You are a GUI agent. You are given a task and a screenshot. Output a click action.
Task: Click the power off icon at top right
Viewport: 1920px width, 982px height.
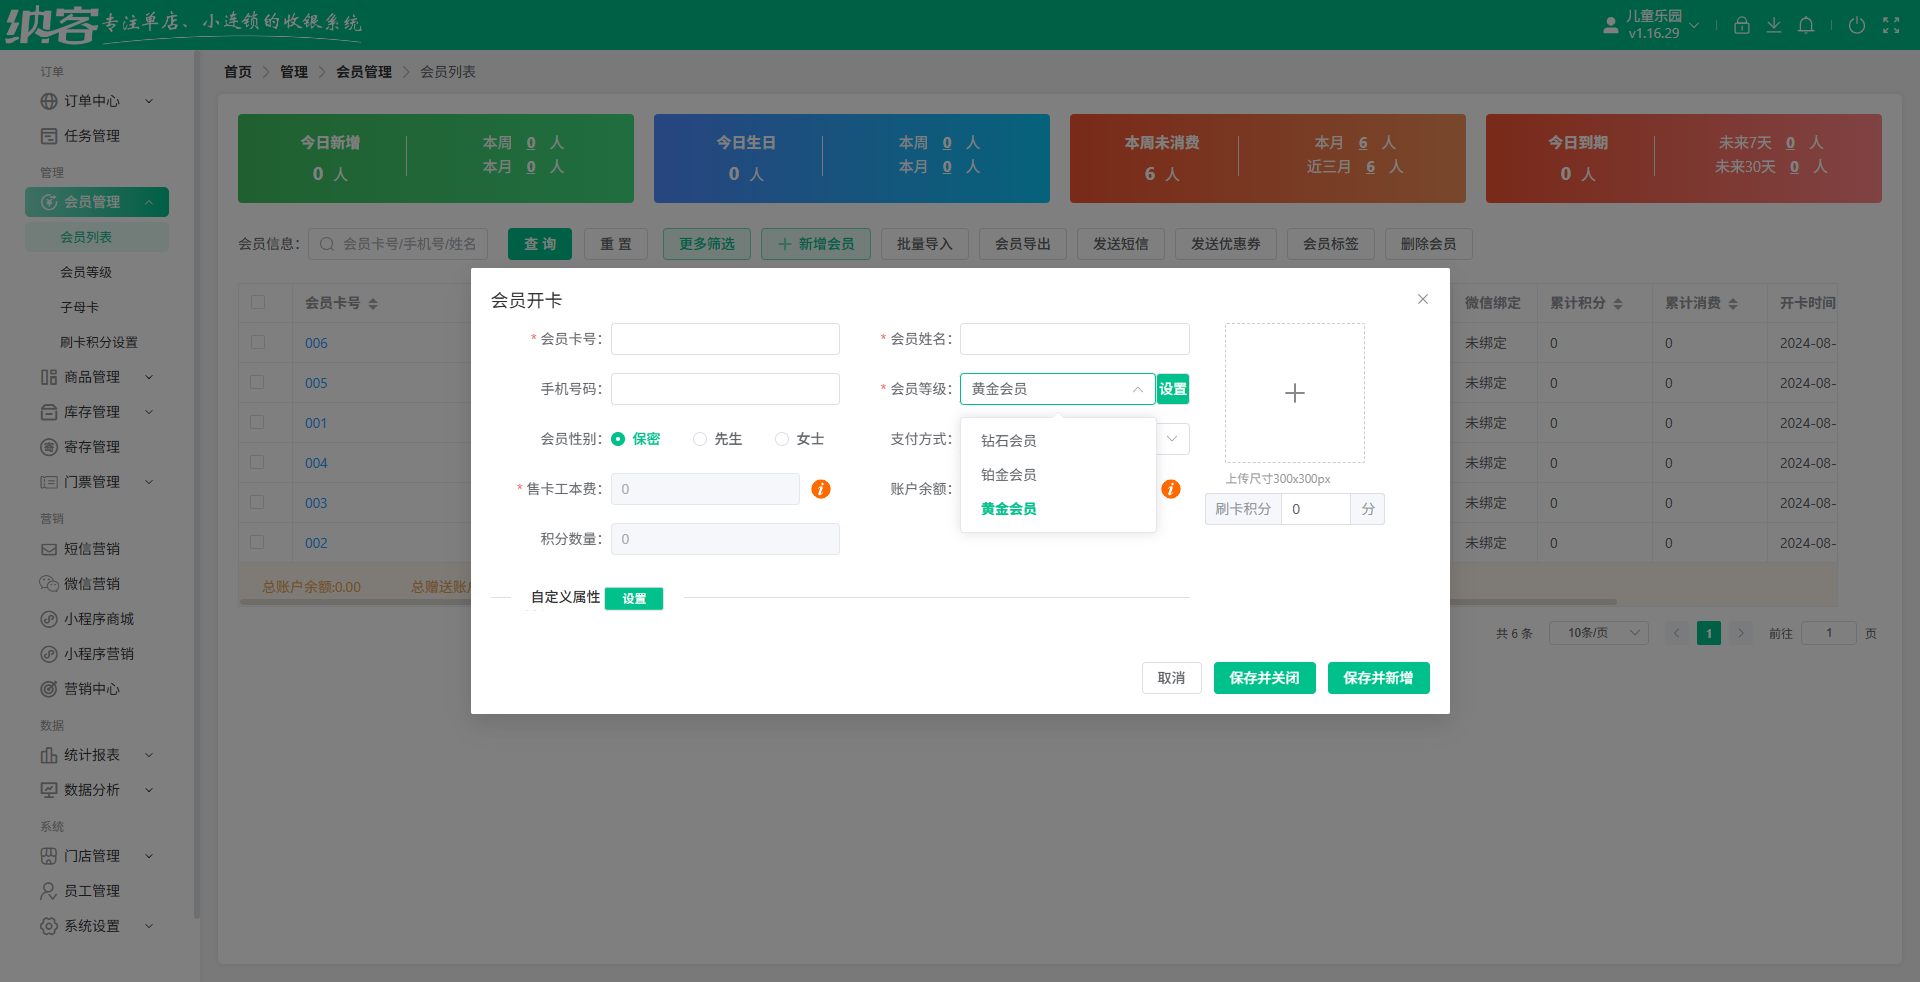[1858, 25]
